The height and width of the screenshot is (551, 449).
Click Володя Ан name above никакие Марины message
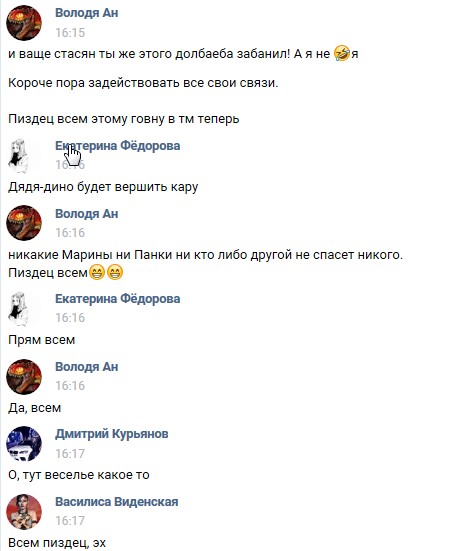[x=86, y=214]
